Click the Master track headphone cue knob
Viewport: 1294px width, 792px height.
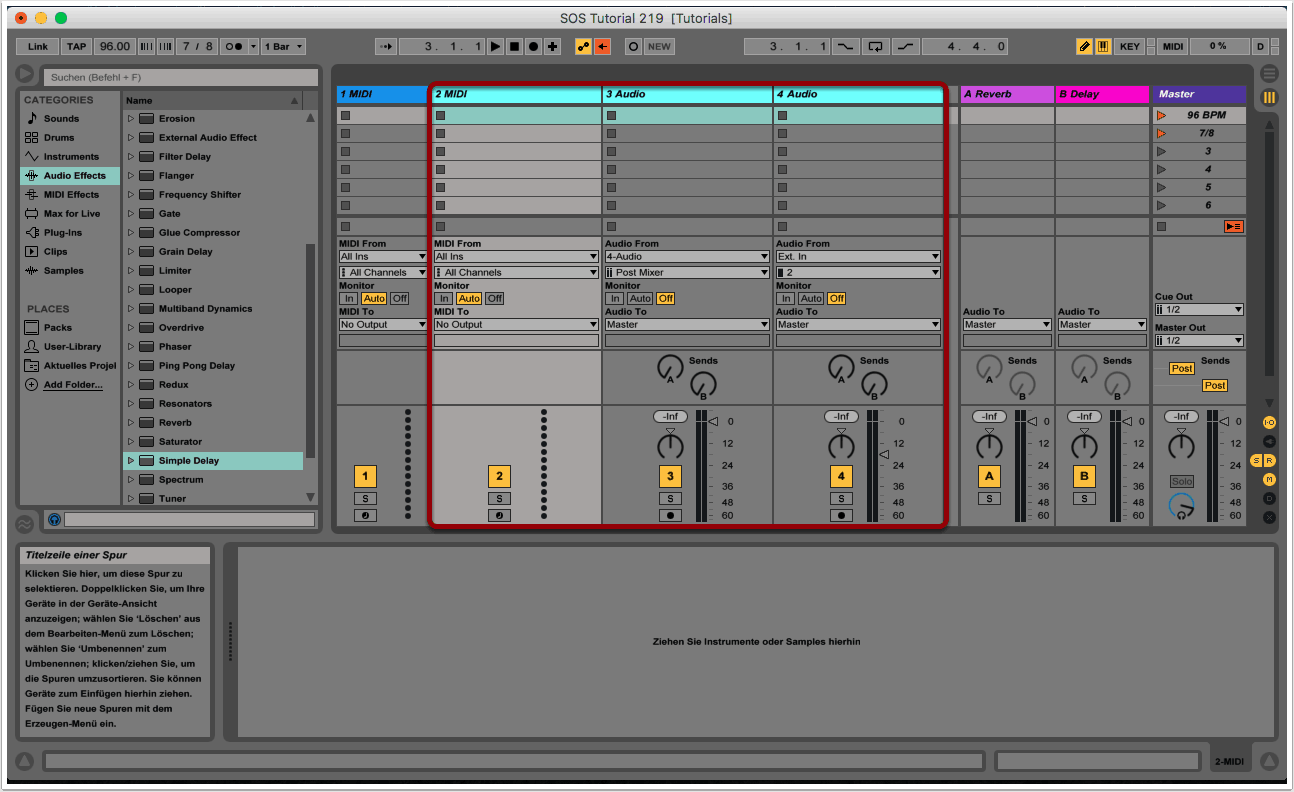click(x=1181, y=506)
